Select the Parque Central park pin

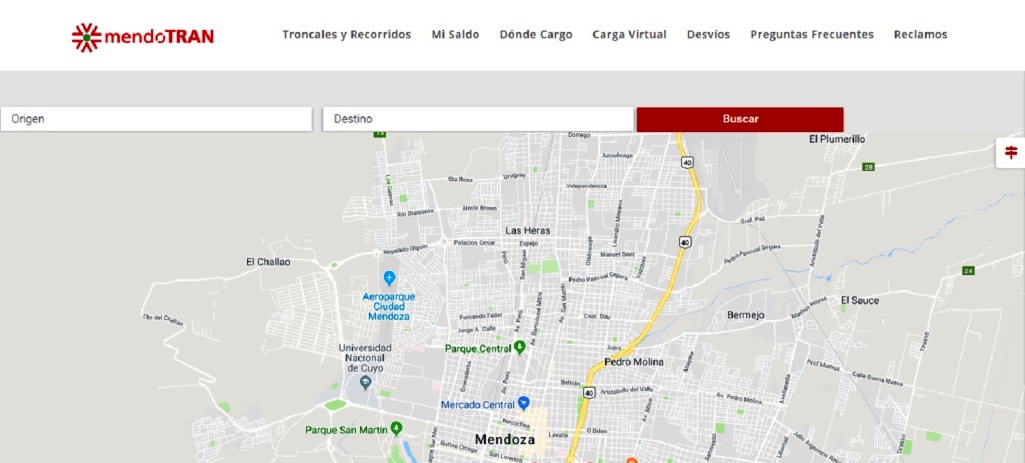pos(520,347)
